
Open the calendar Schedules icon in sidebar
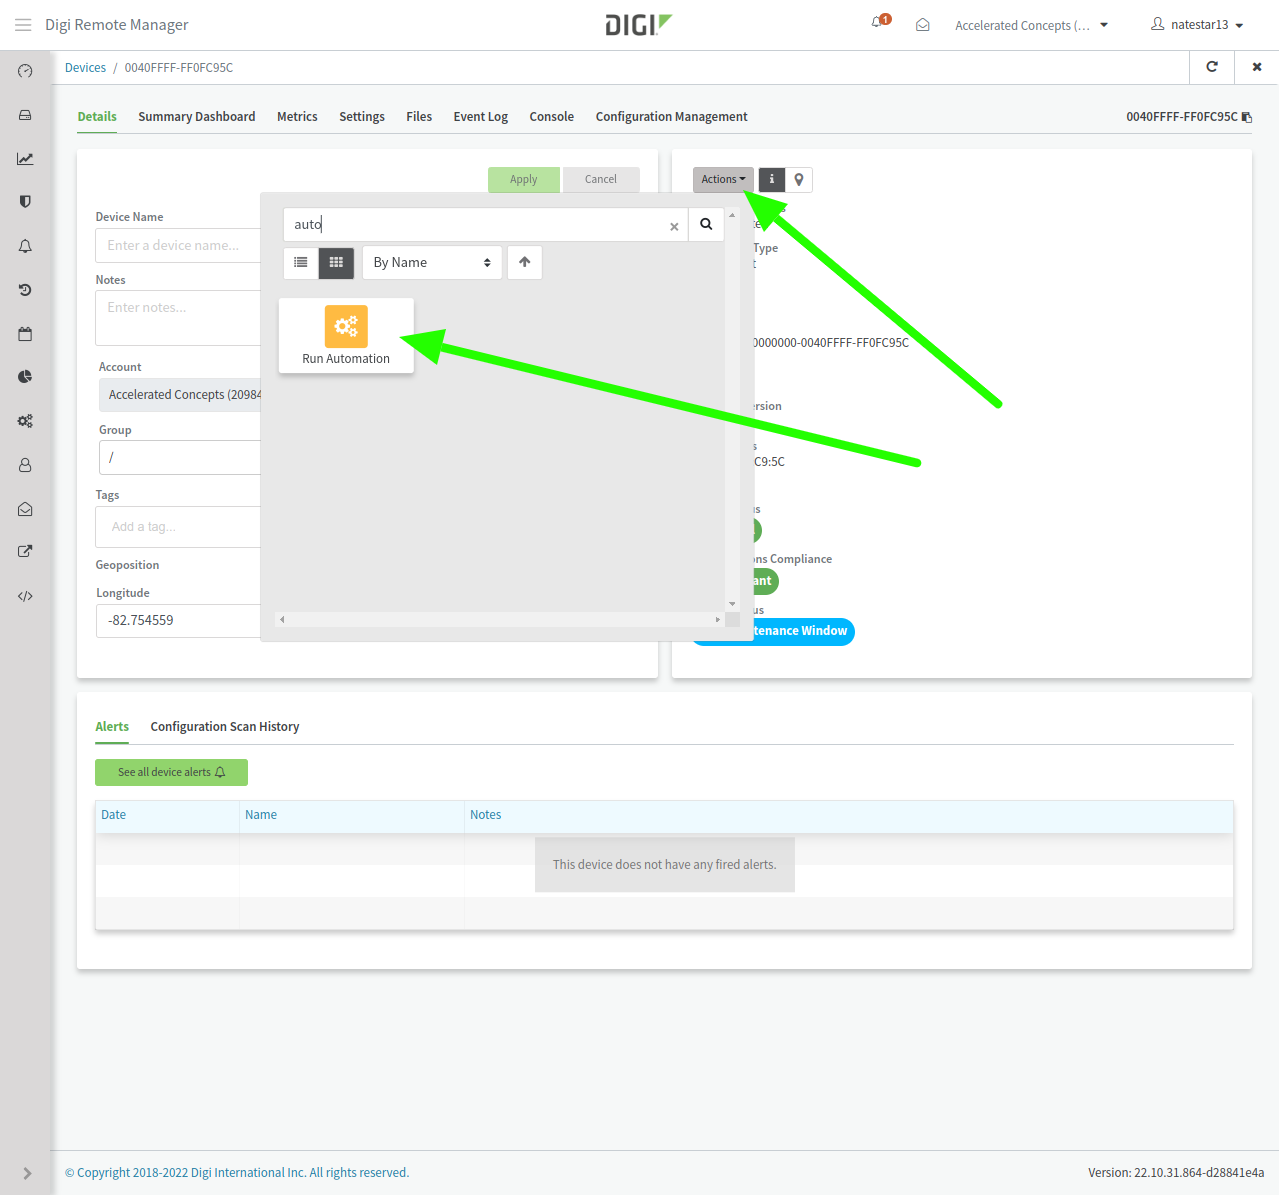pyautogui.click(x=25, y=334)
